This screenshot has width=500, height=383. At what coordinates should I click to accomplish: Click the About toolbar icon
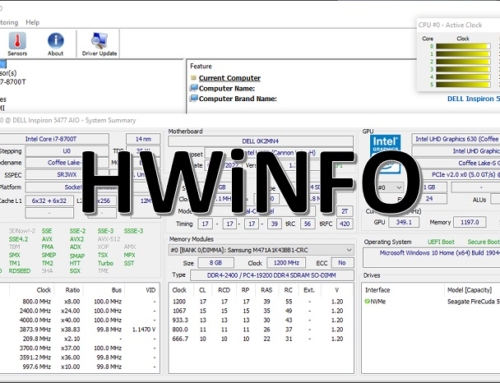coord(55,44)
